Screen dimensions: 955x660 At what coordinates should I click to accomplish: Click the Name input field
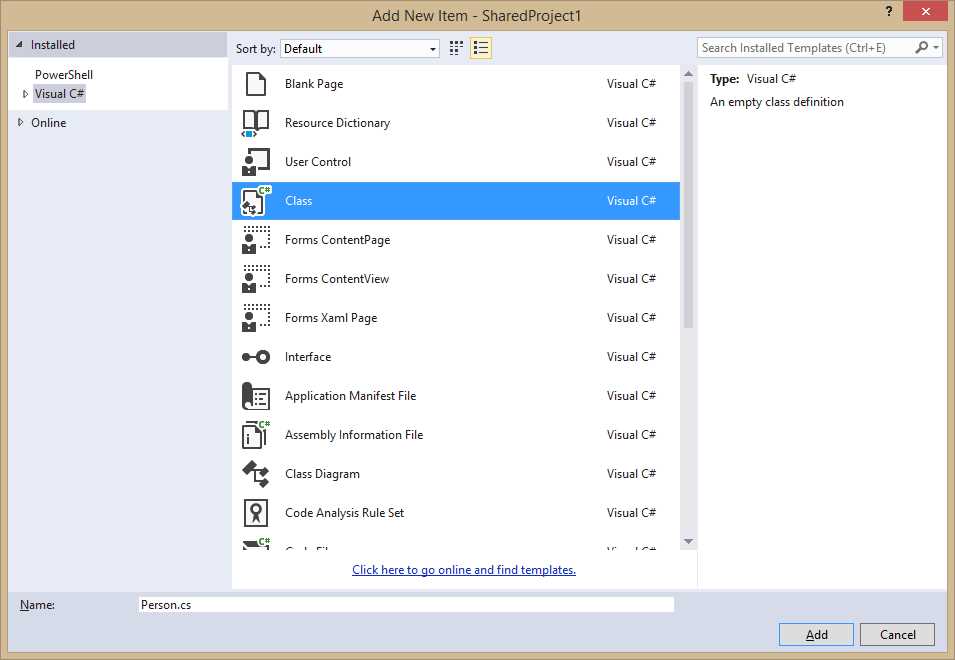click(406, 605)
